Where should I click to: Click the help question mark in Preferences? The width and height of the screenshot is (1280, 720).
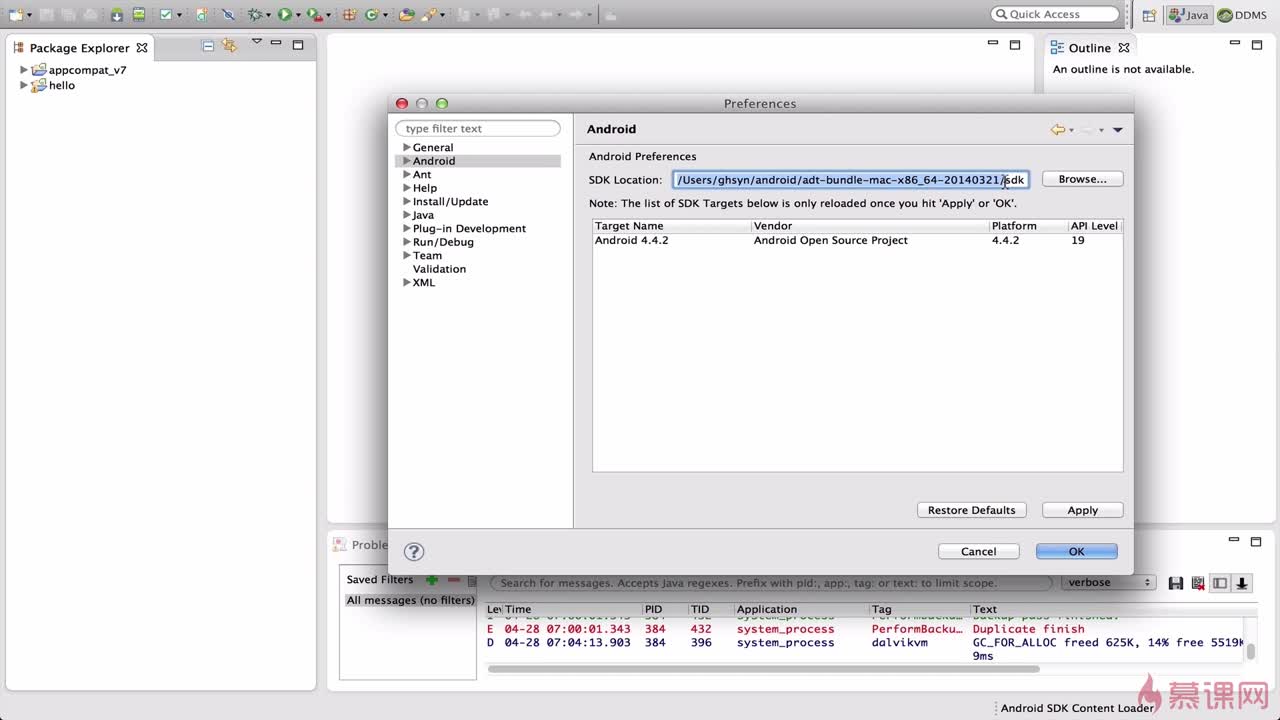coord(414,552)
